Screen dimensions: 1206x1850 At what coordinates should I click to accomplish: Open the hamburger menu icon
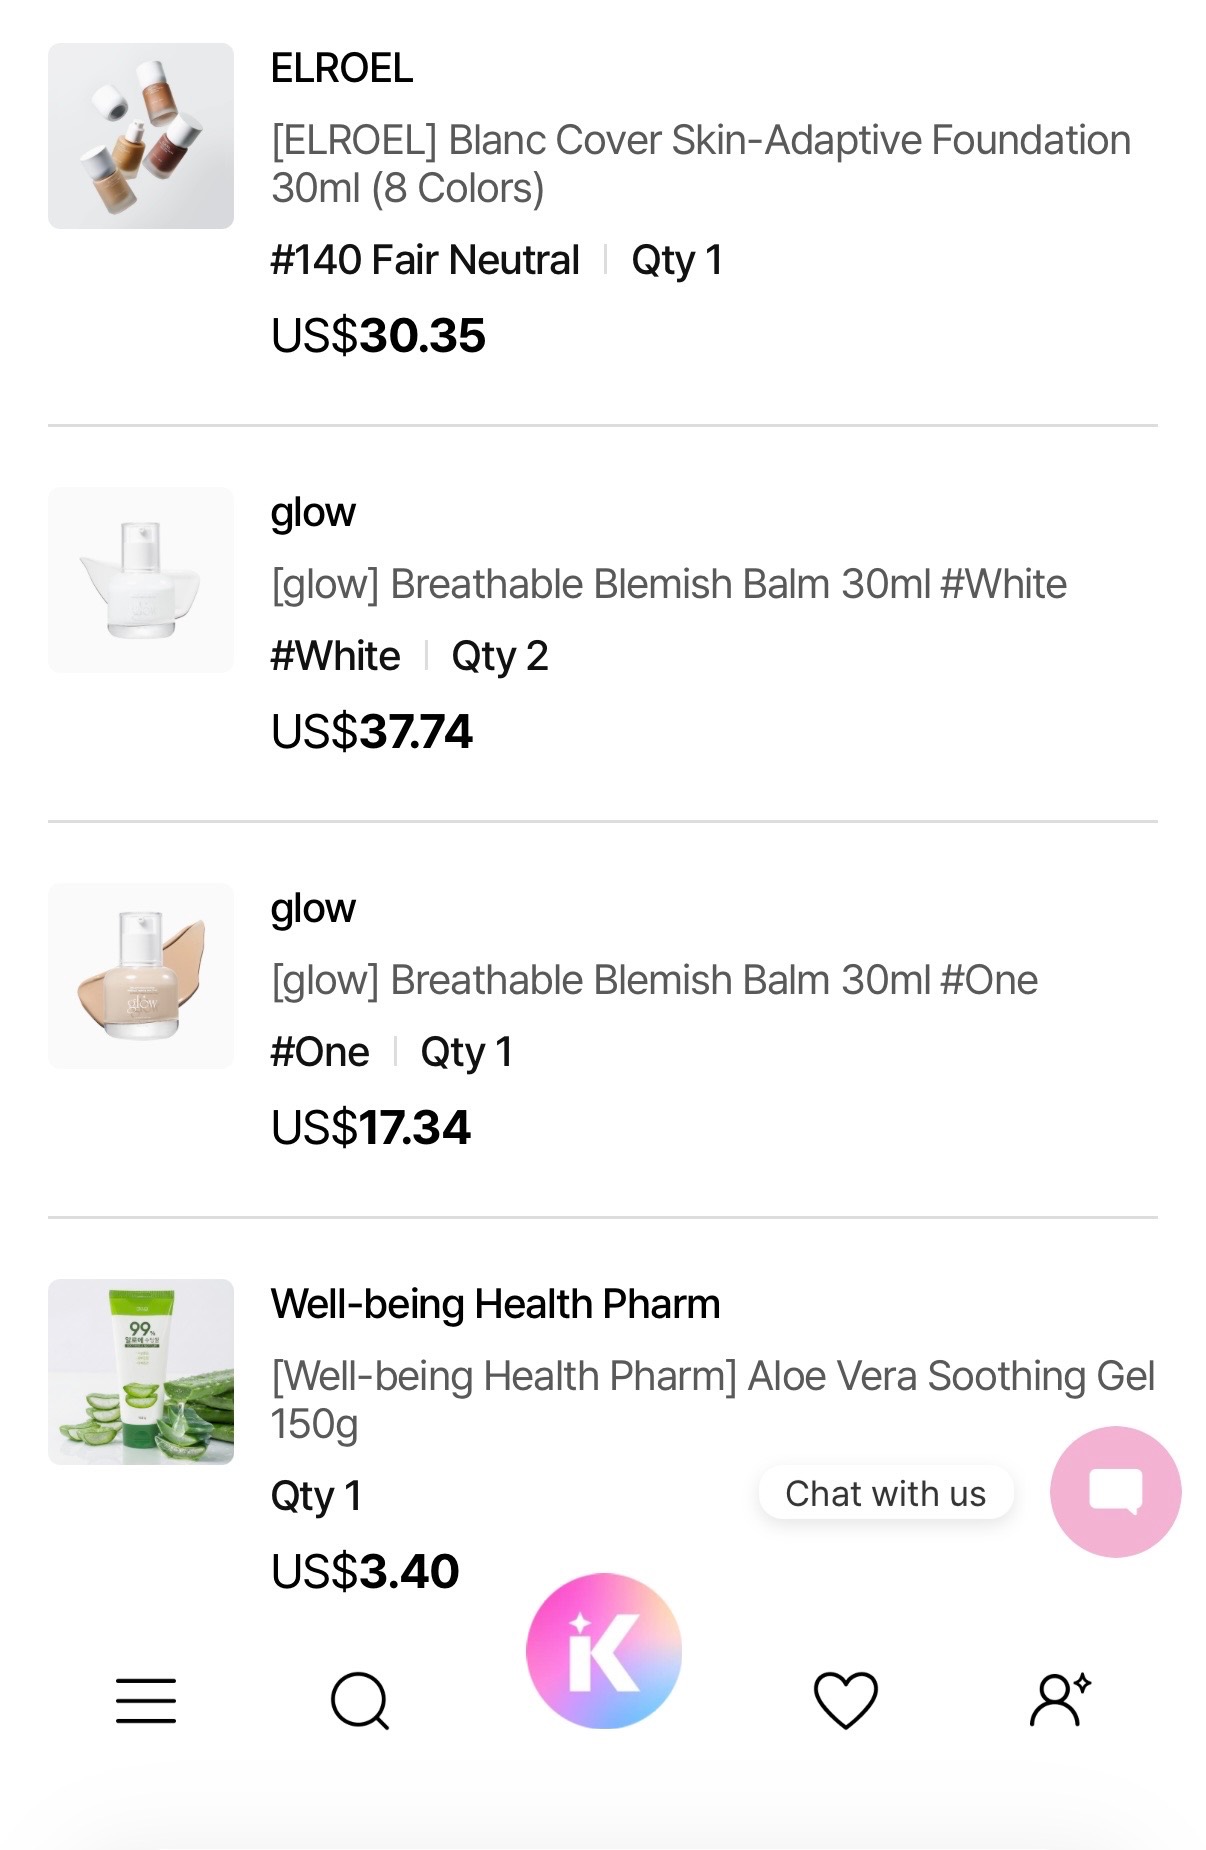point(146,1701)
